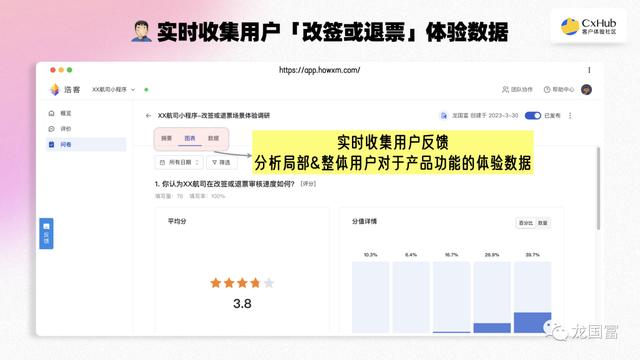Click the creator icon beside 龙国富
This screenshot has height=360, width=640.
click(444, 116)
